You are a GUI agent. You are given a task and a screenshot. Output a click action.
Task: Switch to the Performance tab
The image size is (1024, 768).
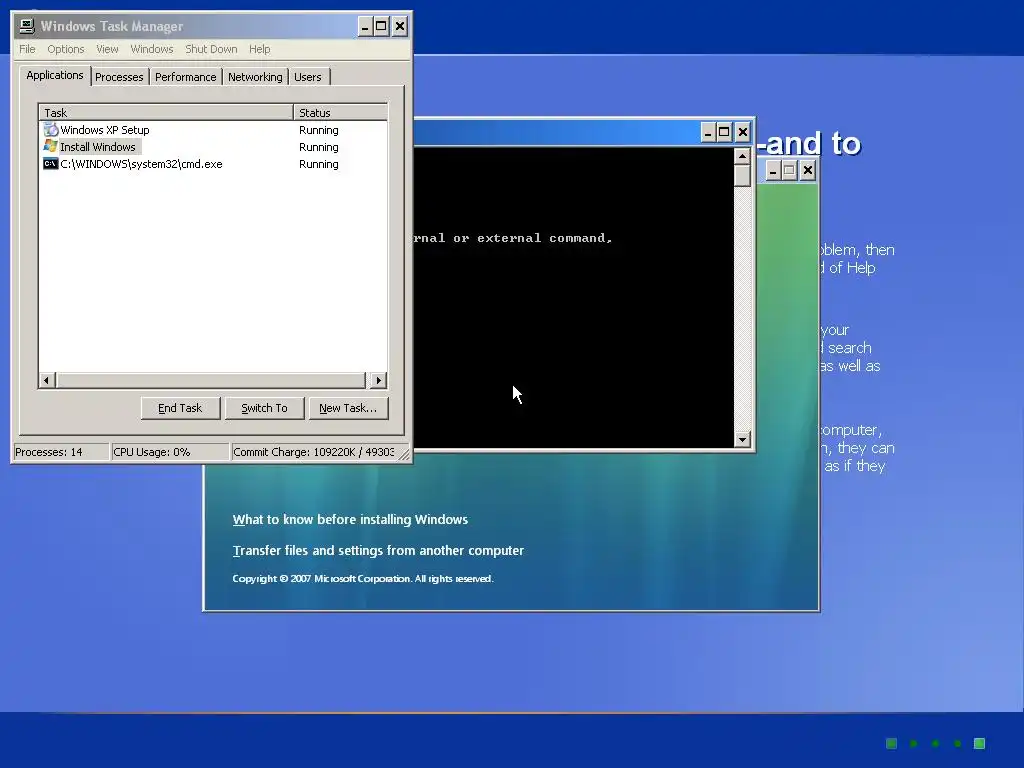[185, 77]
